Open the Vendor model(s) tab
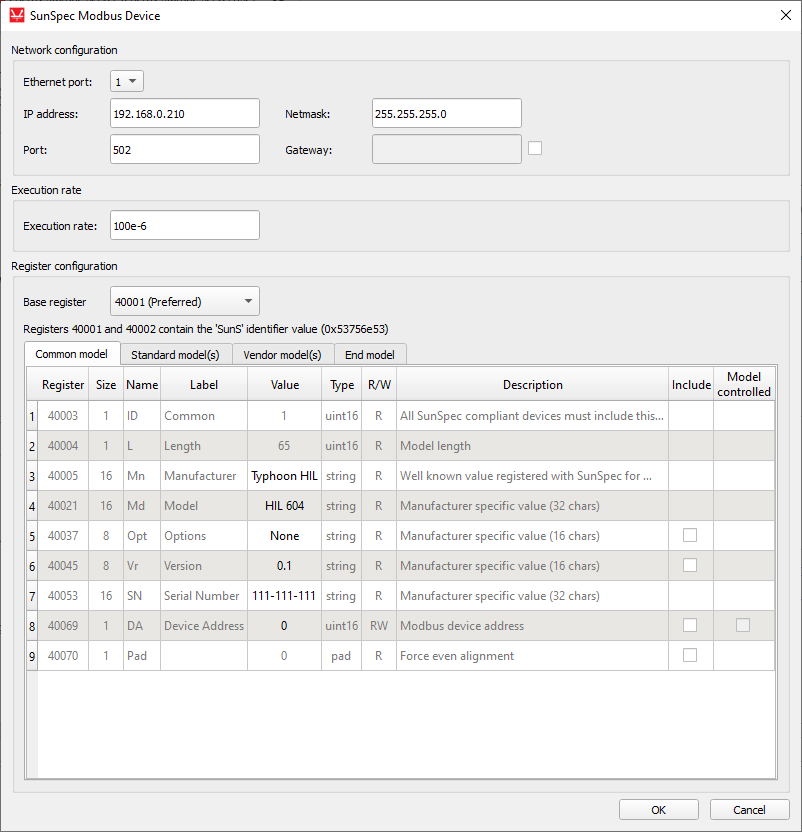802x832 pixels. [282, 354]
